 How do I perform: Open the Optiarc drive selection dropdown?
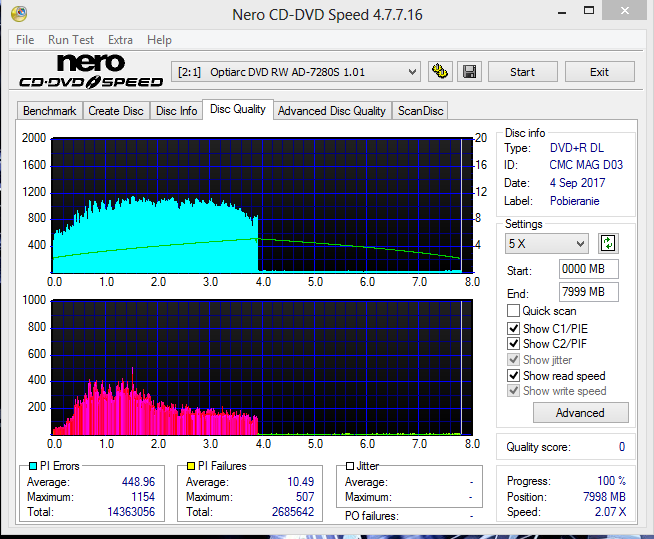296,72
